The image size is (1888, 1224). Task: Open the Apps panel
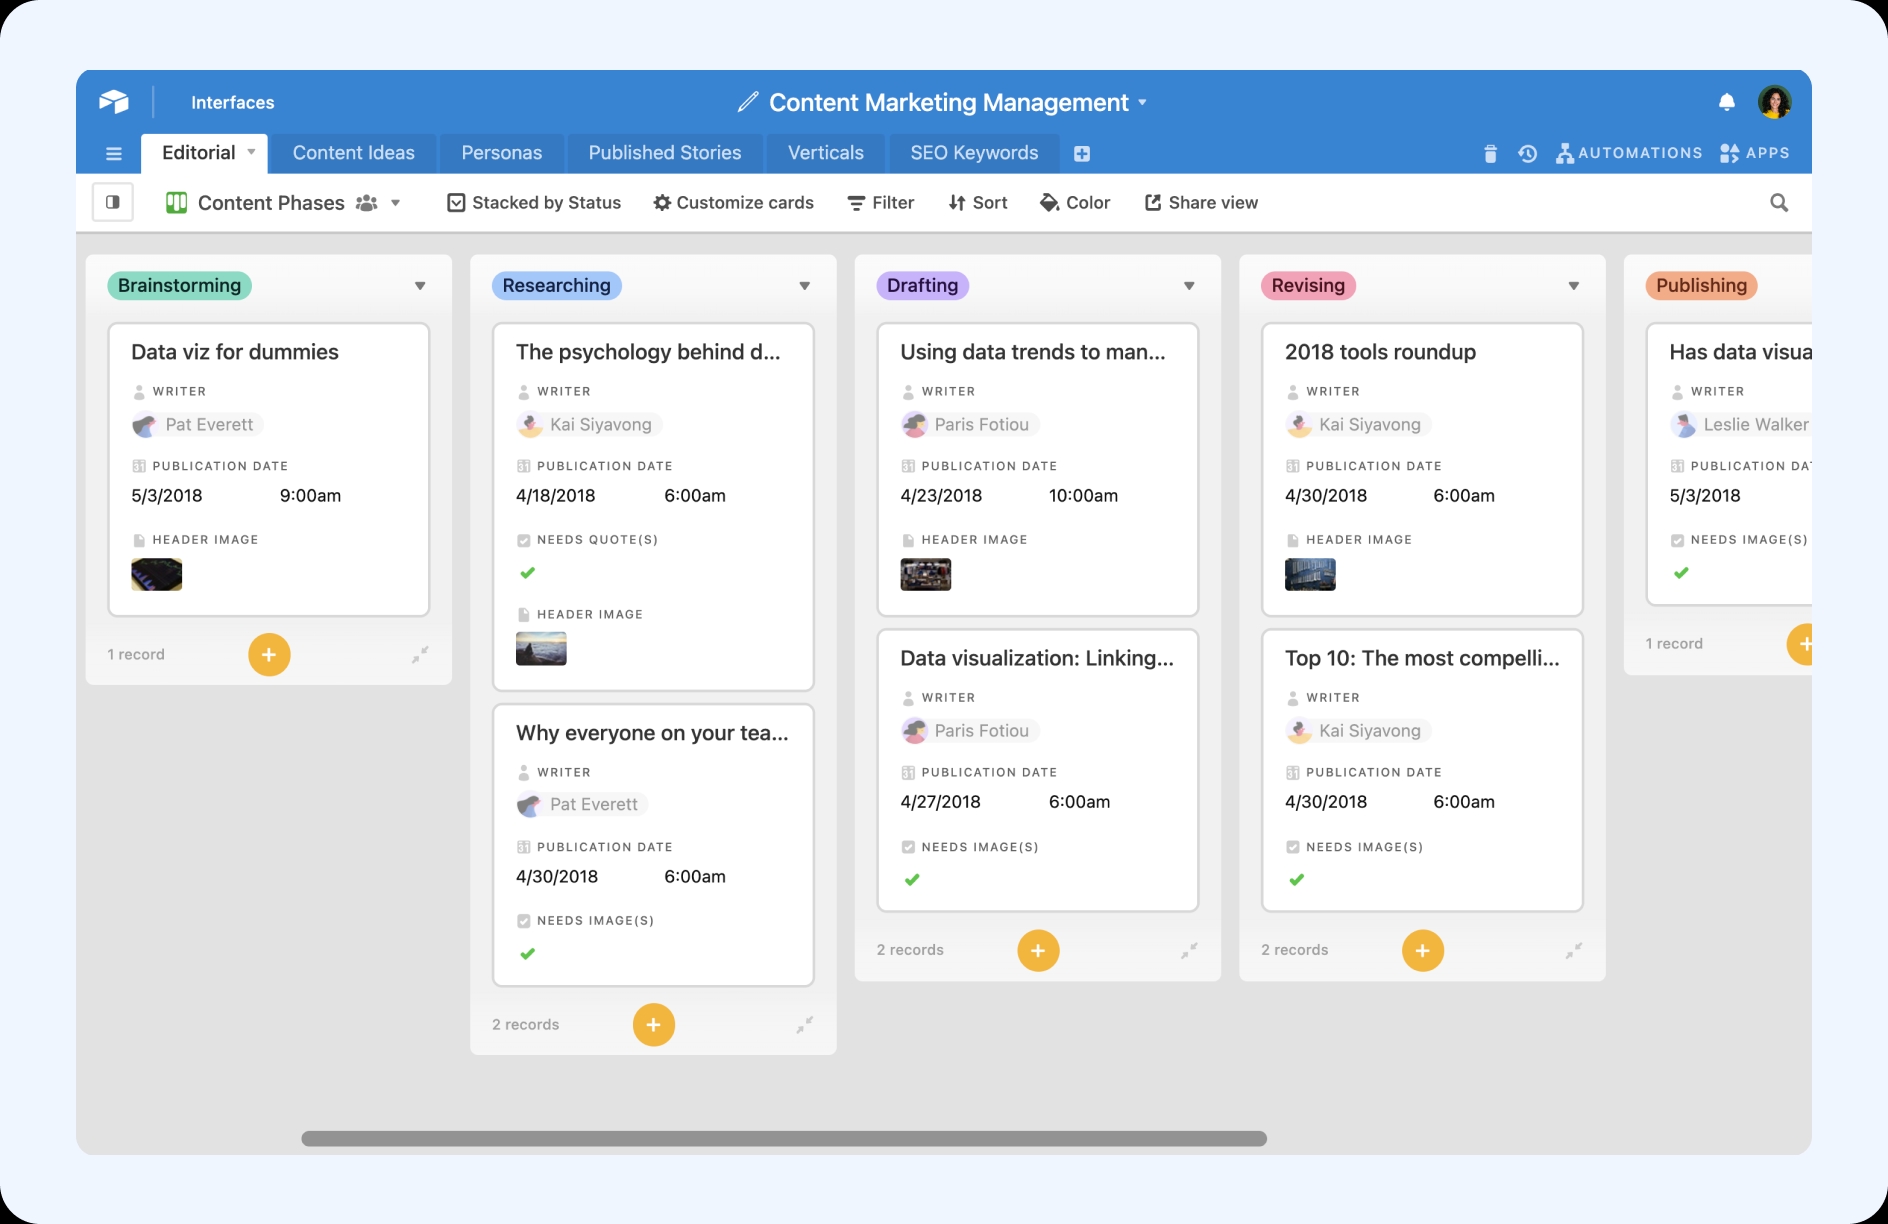pos(1754,153)
